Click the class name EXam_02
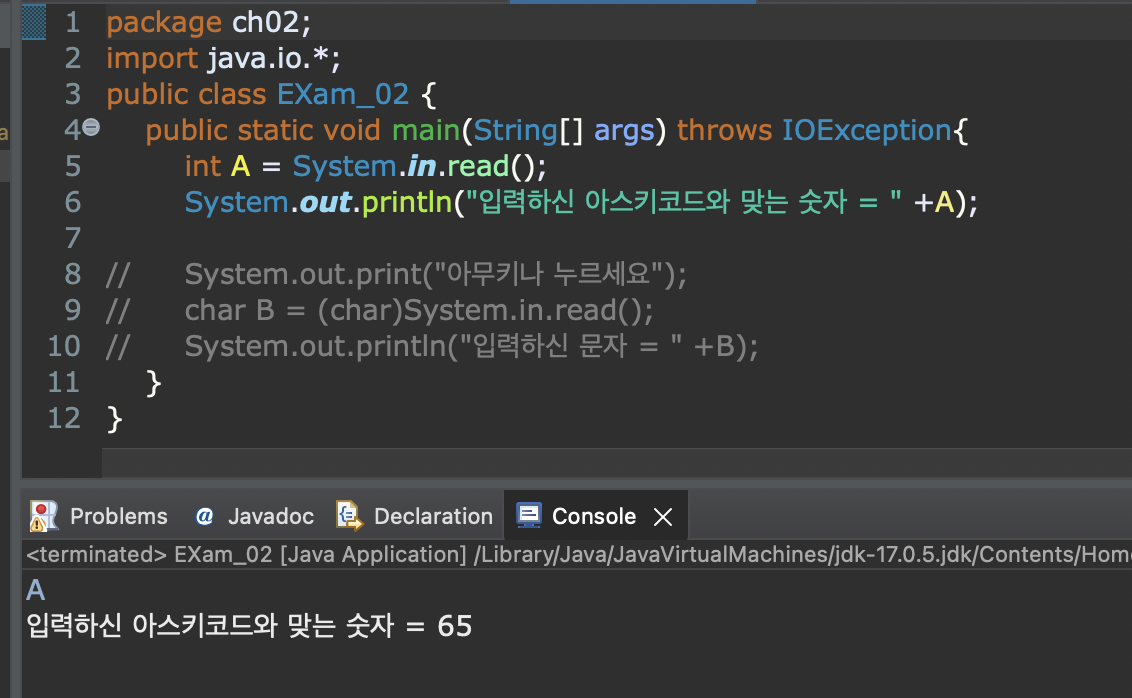The height and width of the screenshot is (698, 1132). pos(343,95)
